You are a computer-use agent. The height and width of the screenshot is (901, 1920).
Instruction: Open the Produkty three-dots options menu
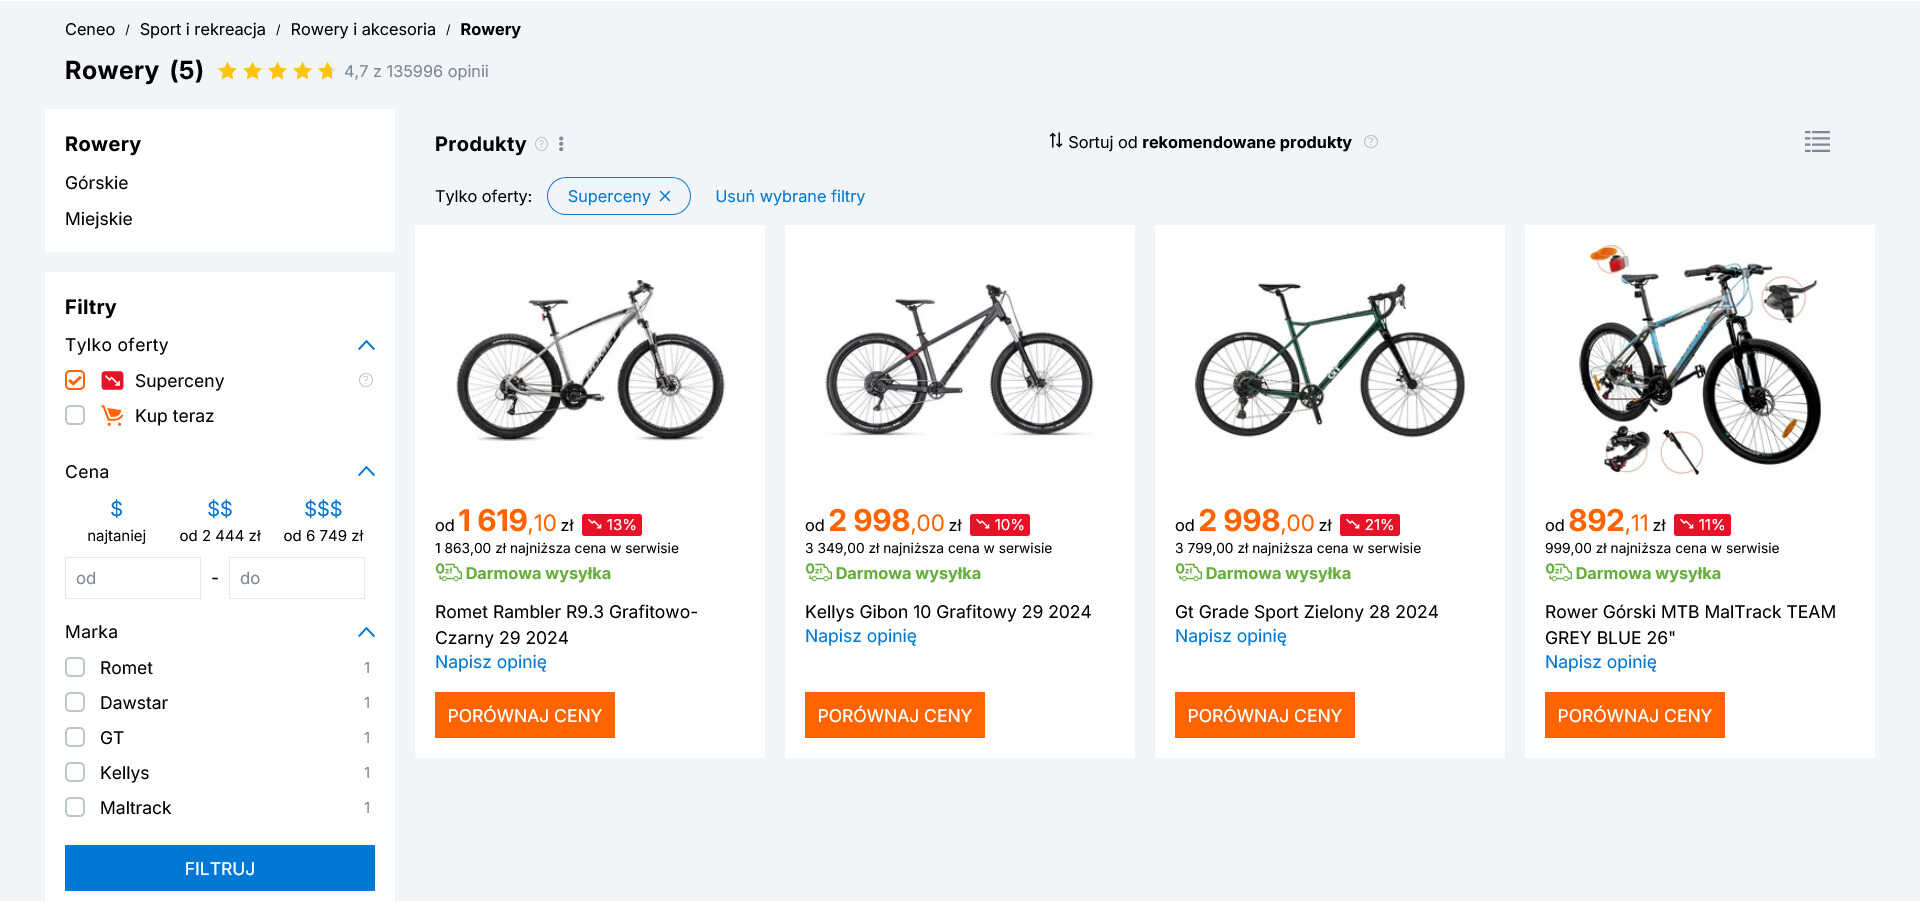(x=561, y=144)
